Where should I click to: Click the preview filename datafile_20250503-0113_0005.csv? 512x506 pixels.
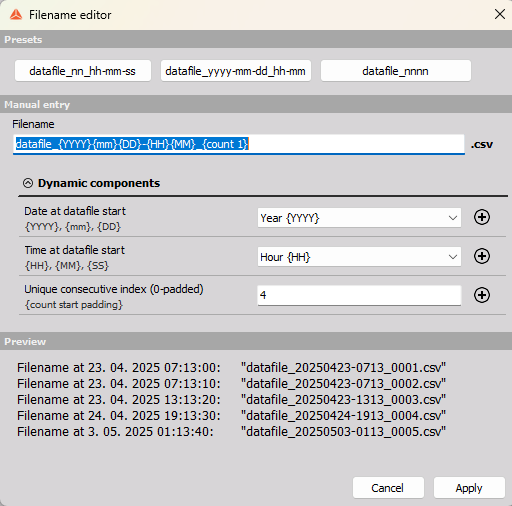(343, 432)
